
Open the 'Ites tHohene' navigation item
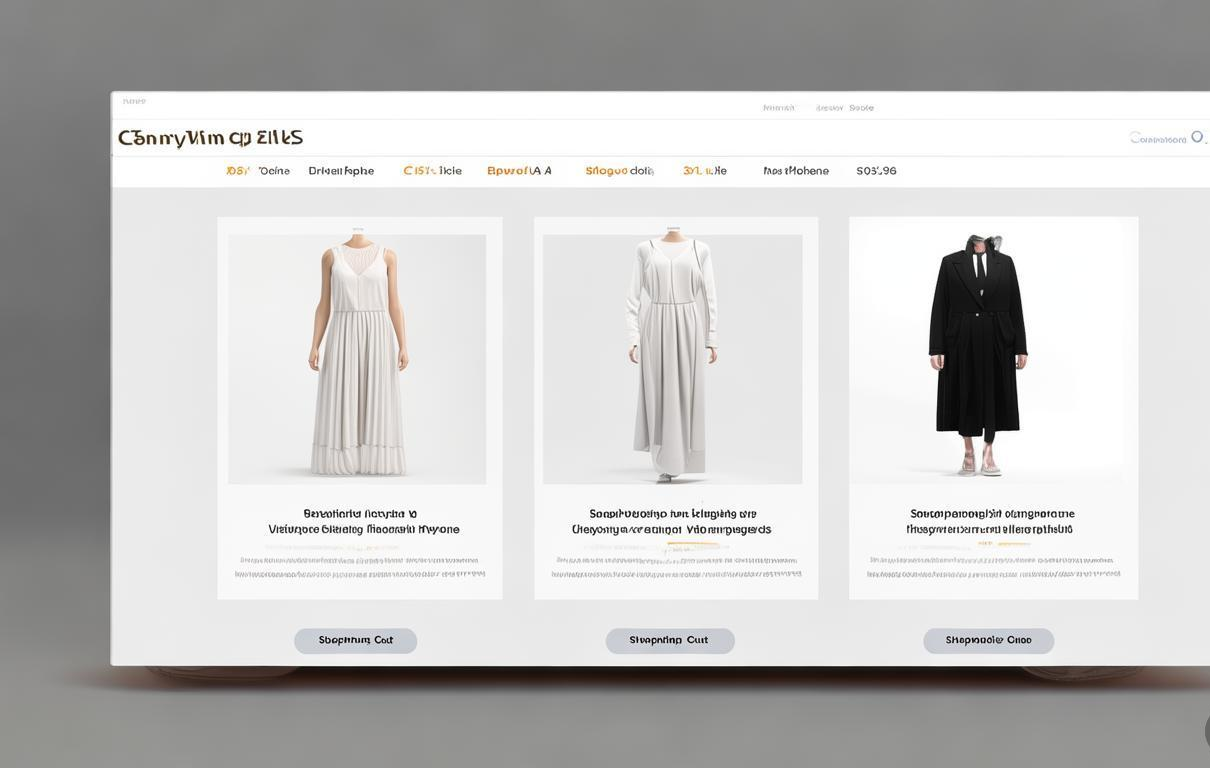coord(796,171)
